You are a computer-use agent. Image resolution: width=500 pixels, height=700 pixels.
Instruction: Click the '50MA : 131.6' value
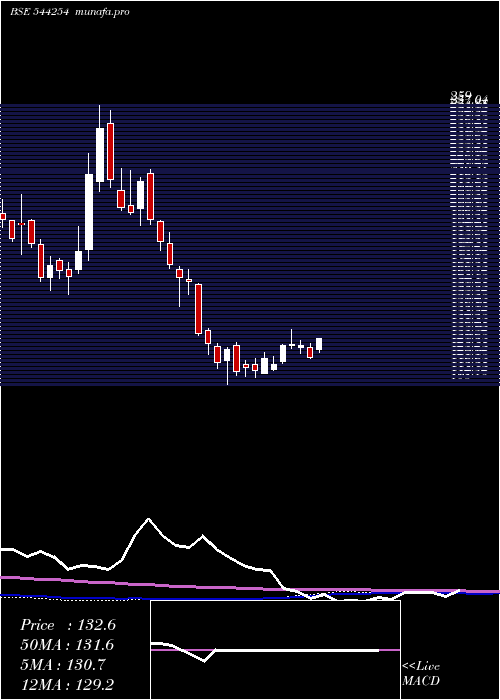67,645
